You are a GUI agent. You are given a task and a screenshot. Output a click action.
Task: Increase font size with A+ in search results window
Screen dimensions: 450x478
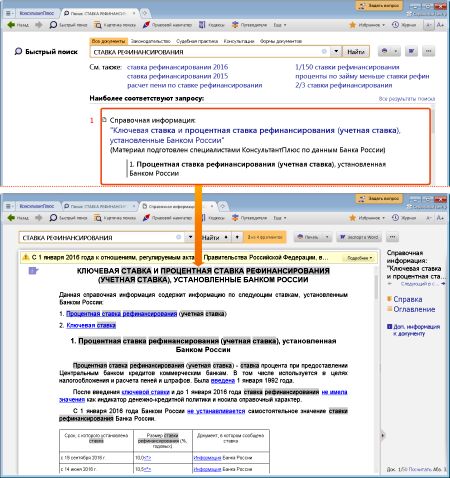pyautogui.click(x=440, y=25)
